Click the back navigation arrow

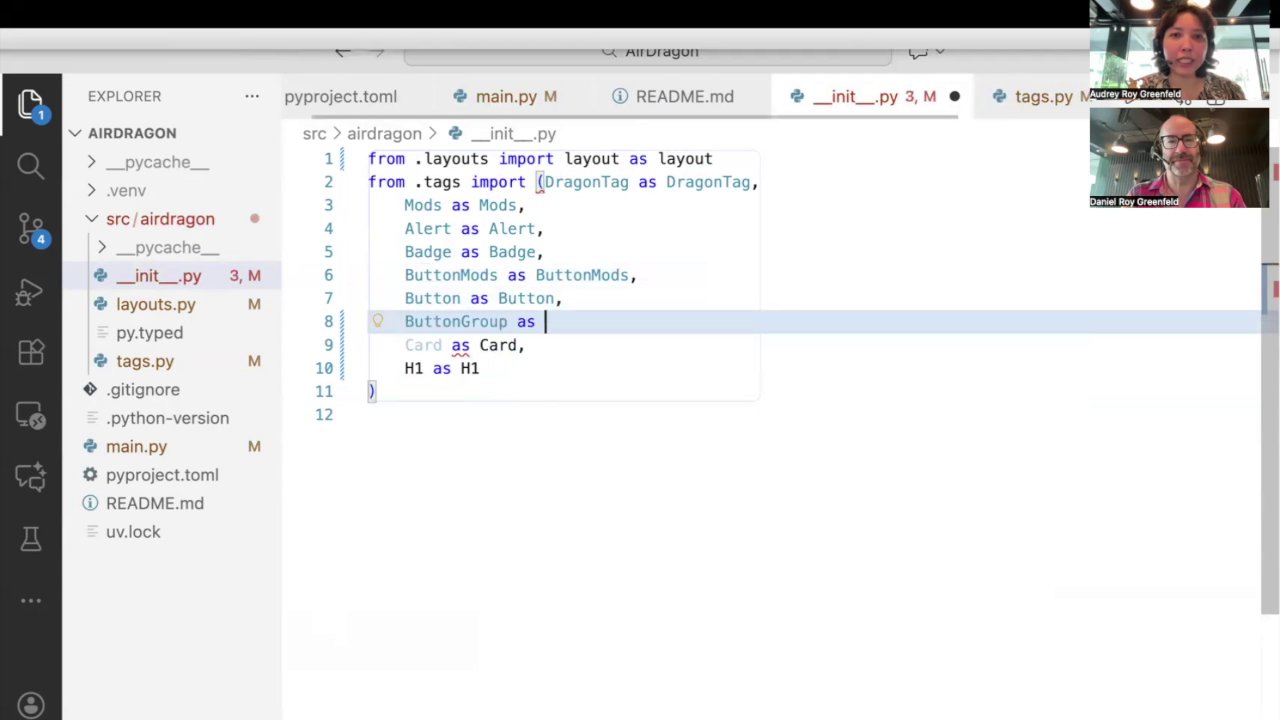(x=343, y=51)
